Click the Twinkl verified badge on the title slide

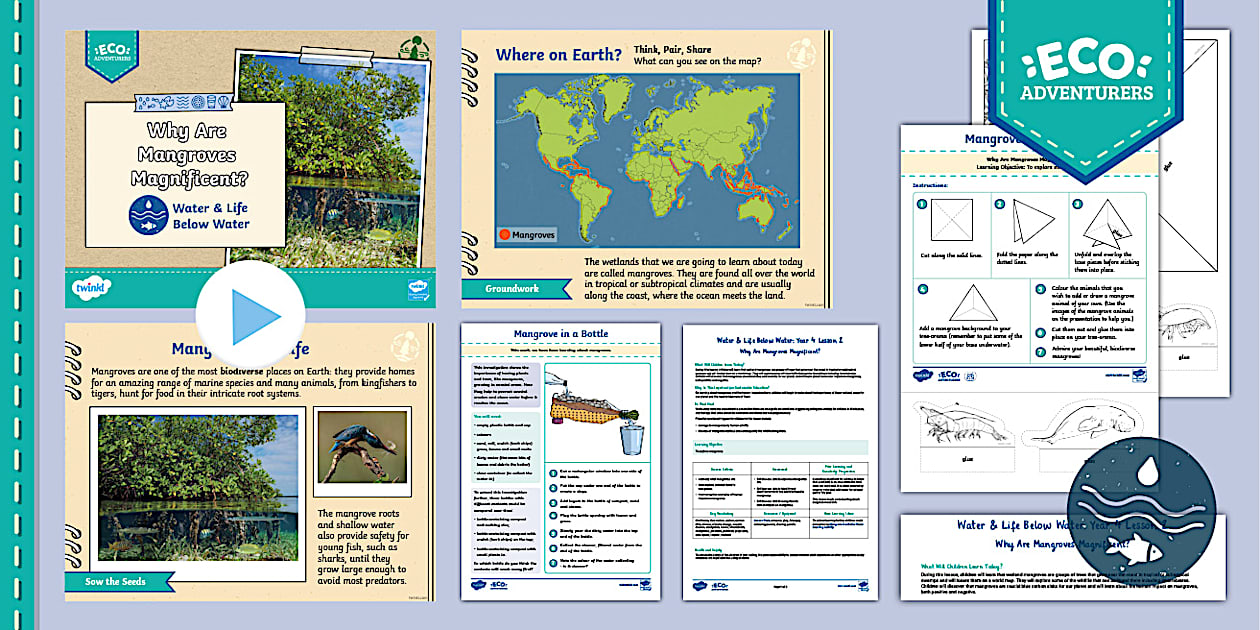click(x=420, y=290)
